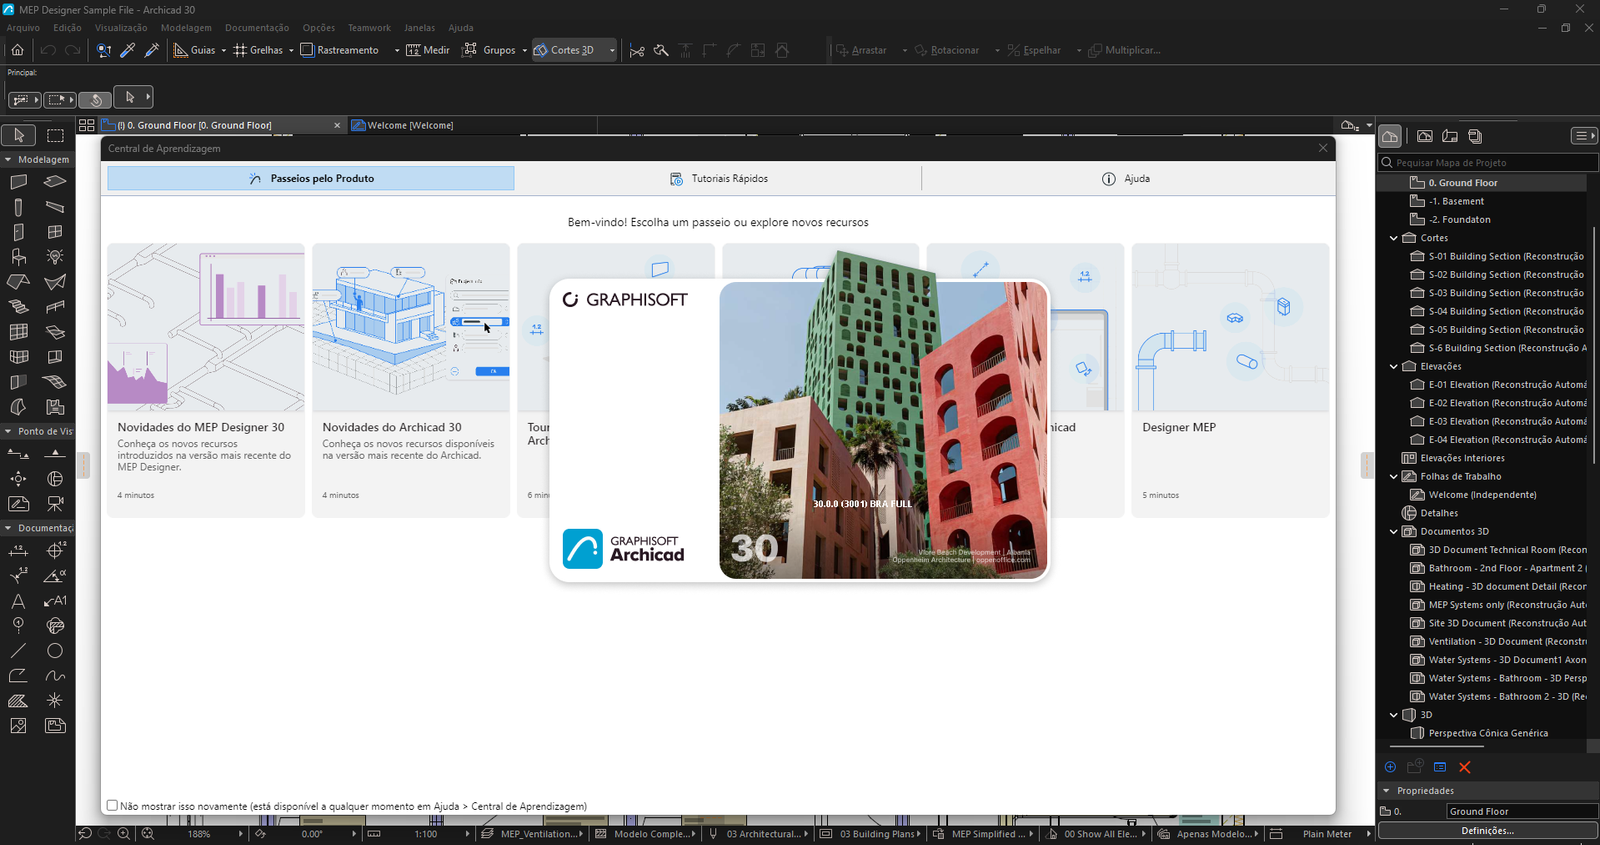Screen dimensions: 1600x845
Task: Click the red delete X in the navigator
Action: [1465, 767]
